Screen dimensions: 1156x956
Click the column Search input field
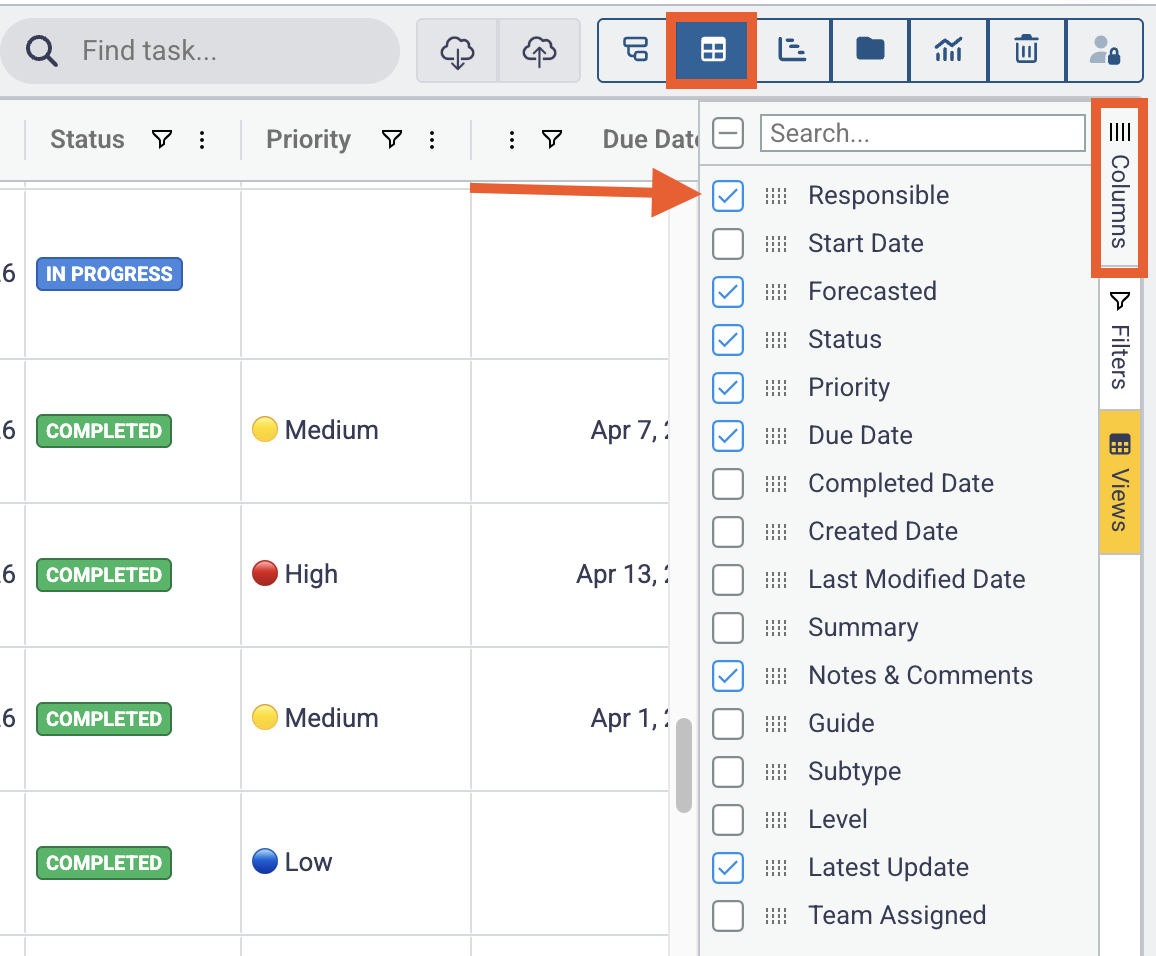pos(922,133)
